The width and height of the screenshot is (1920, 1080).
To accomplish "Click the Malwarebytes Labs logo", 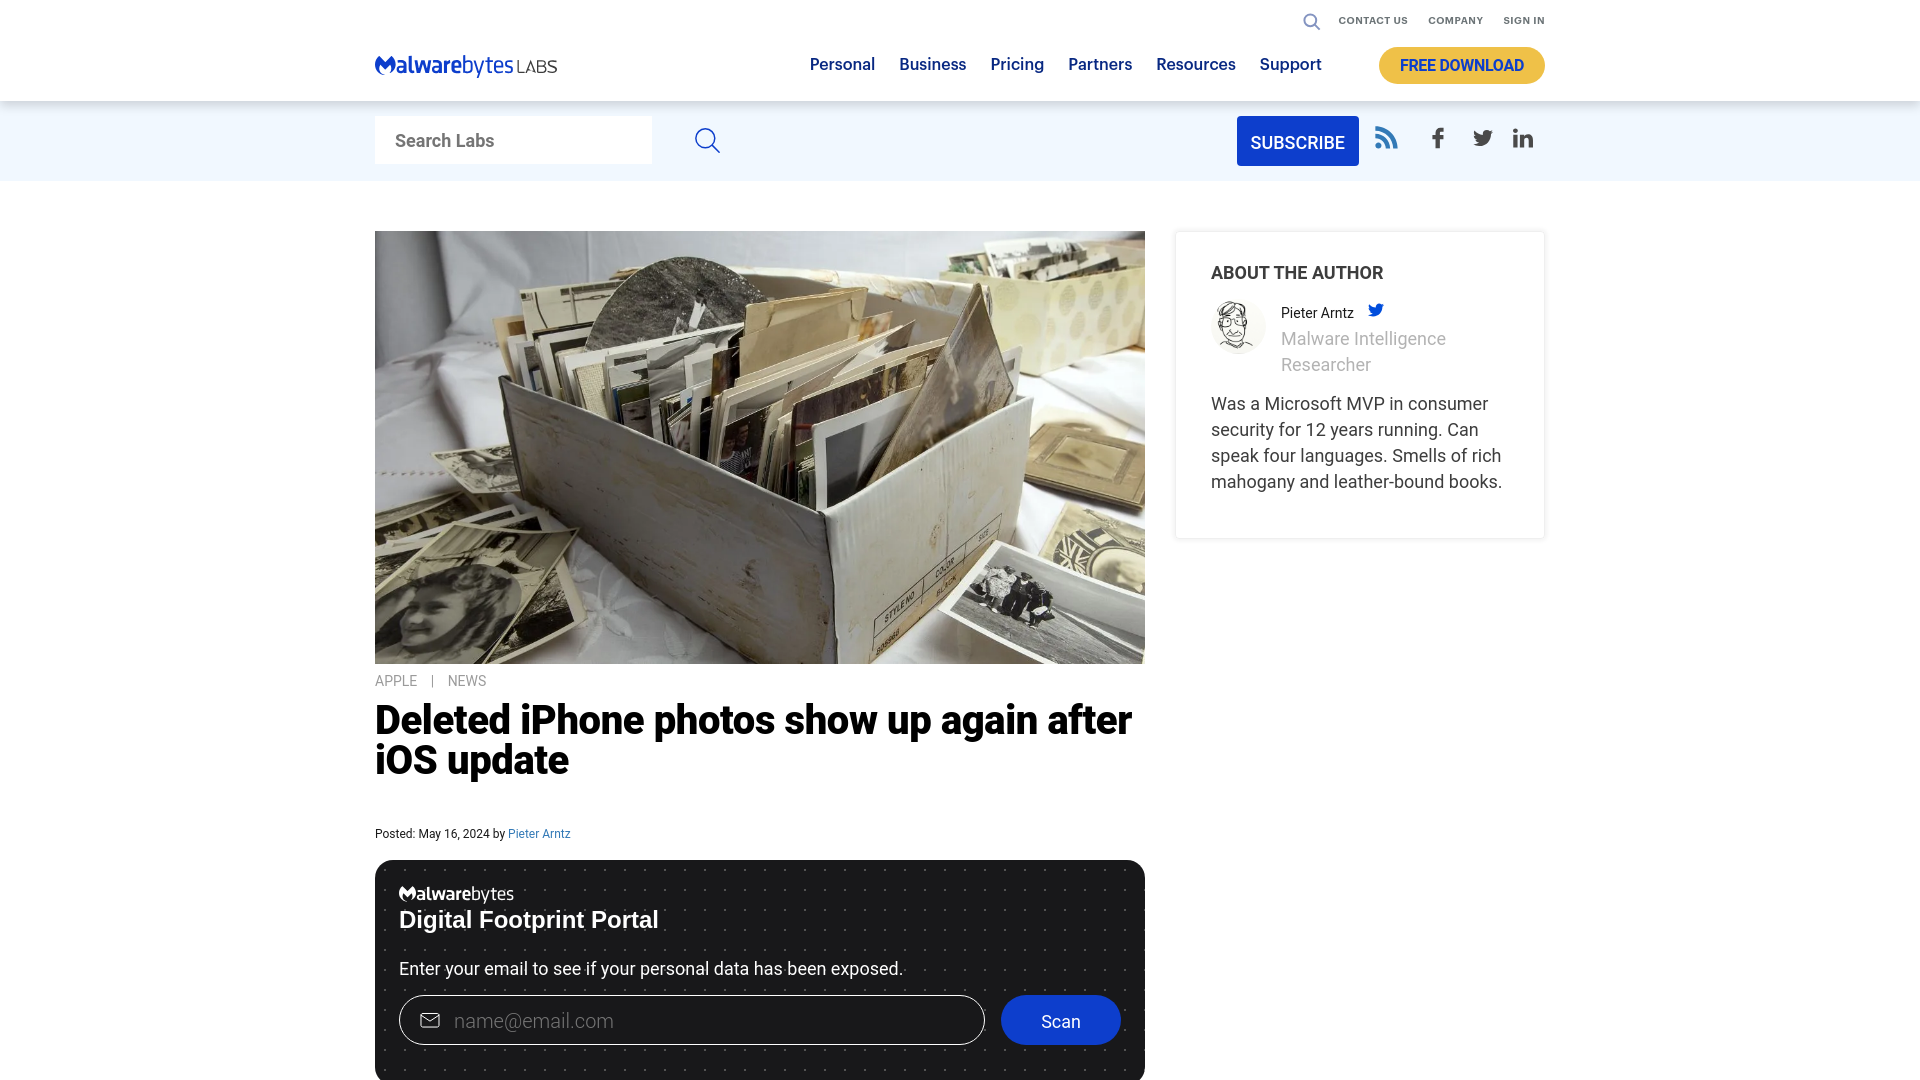I will [x=465, y=65].
